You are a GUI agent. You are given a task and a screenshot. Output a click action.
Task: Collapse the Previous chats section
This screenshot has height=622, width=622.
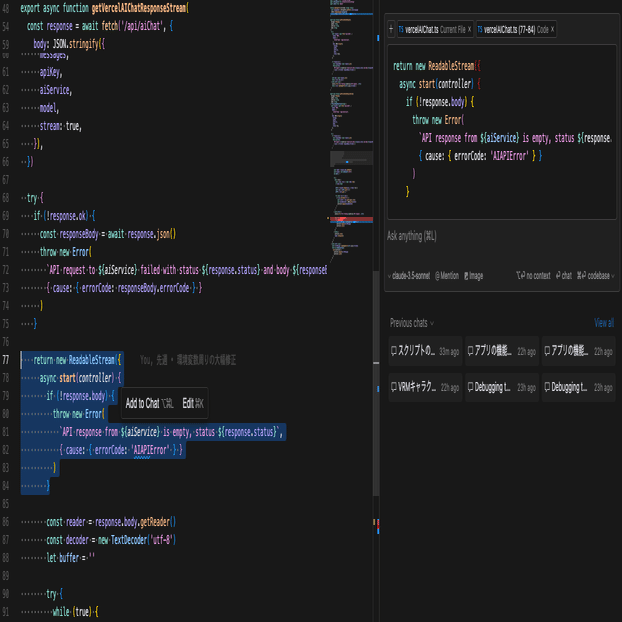(x=411, y=323)
